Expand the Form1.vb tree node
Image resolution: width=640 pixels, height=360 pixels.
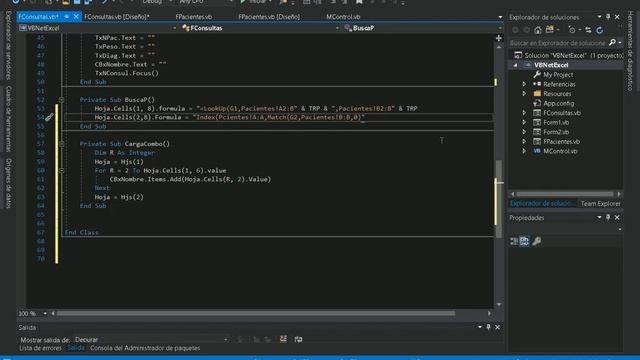coord(524,122)
